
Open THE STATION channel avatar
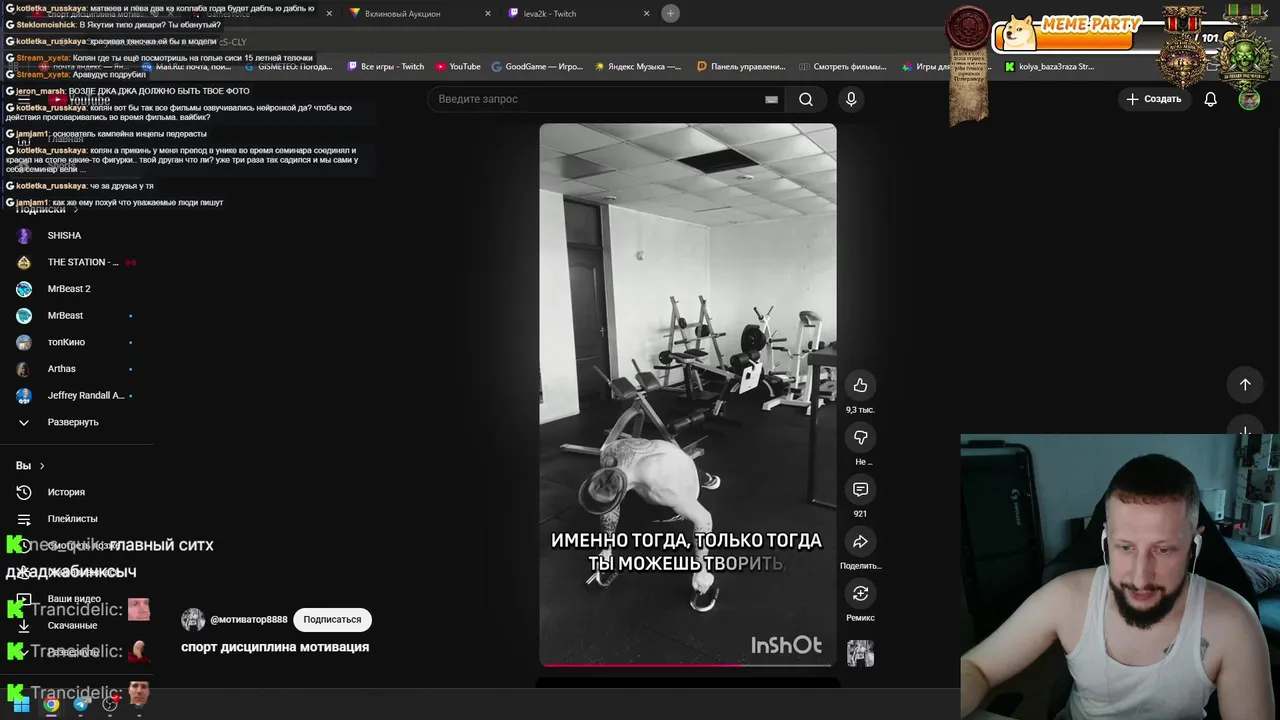coord(24,262)
